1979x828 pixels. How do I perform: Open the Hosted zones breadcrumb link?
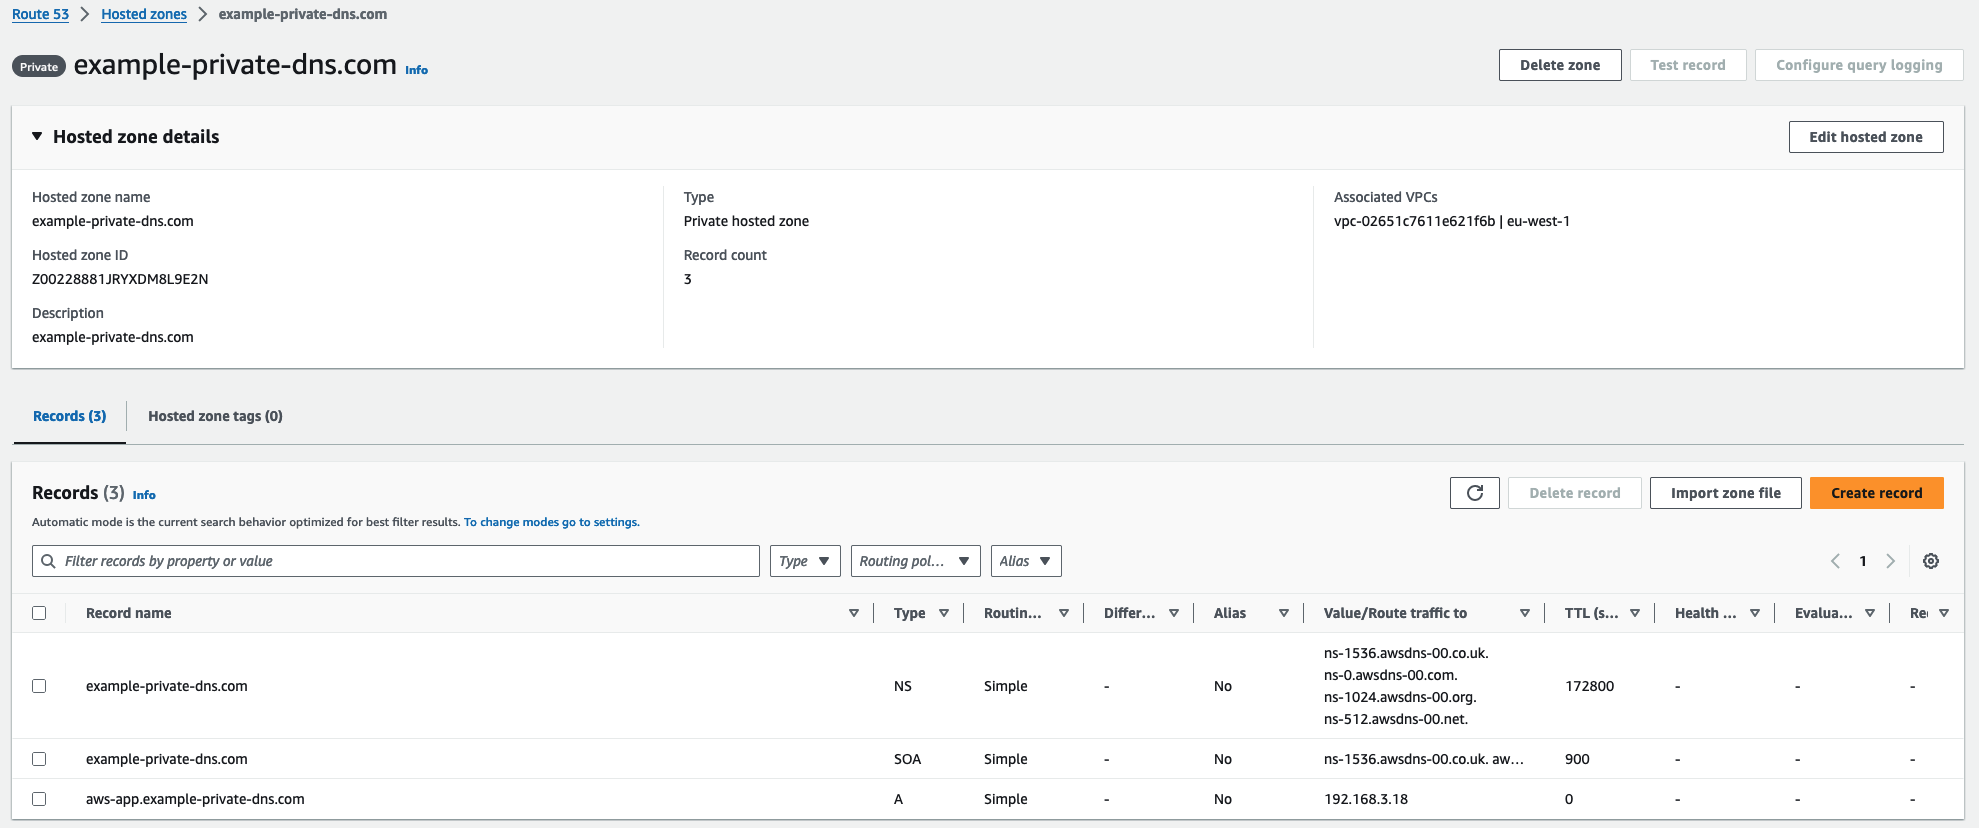point(144,14)
